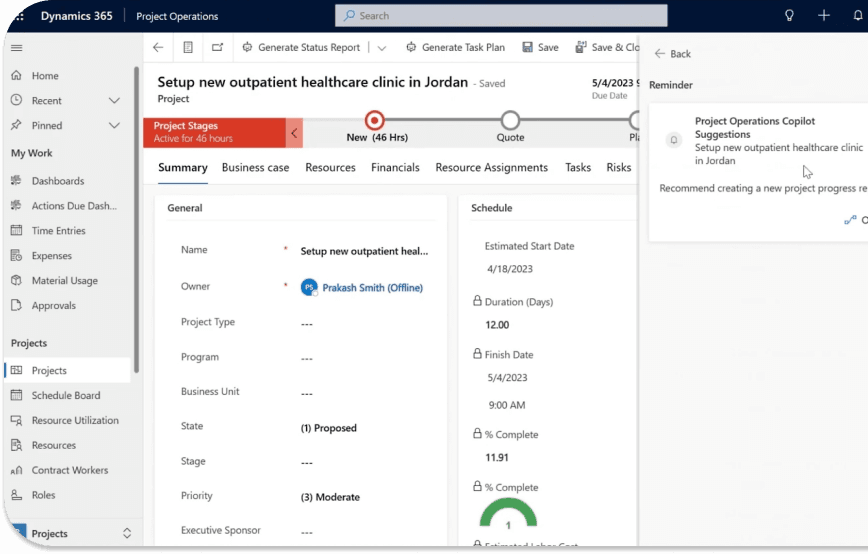
Task: Collapse the Project Stages chevron
Action: click(294, 133)
